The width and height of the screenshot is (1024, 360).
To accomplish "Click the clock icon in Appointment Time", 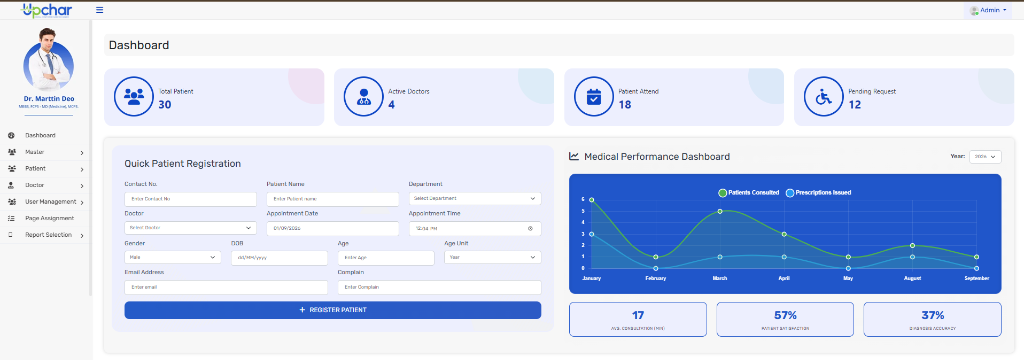I will point(530,229).
